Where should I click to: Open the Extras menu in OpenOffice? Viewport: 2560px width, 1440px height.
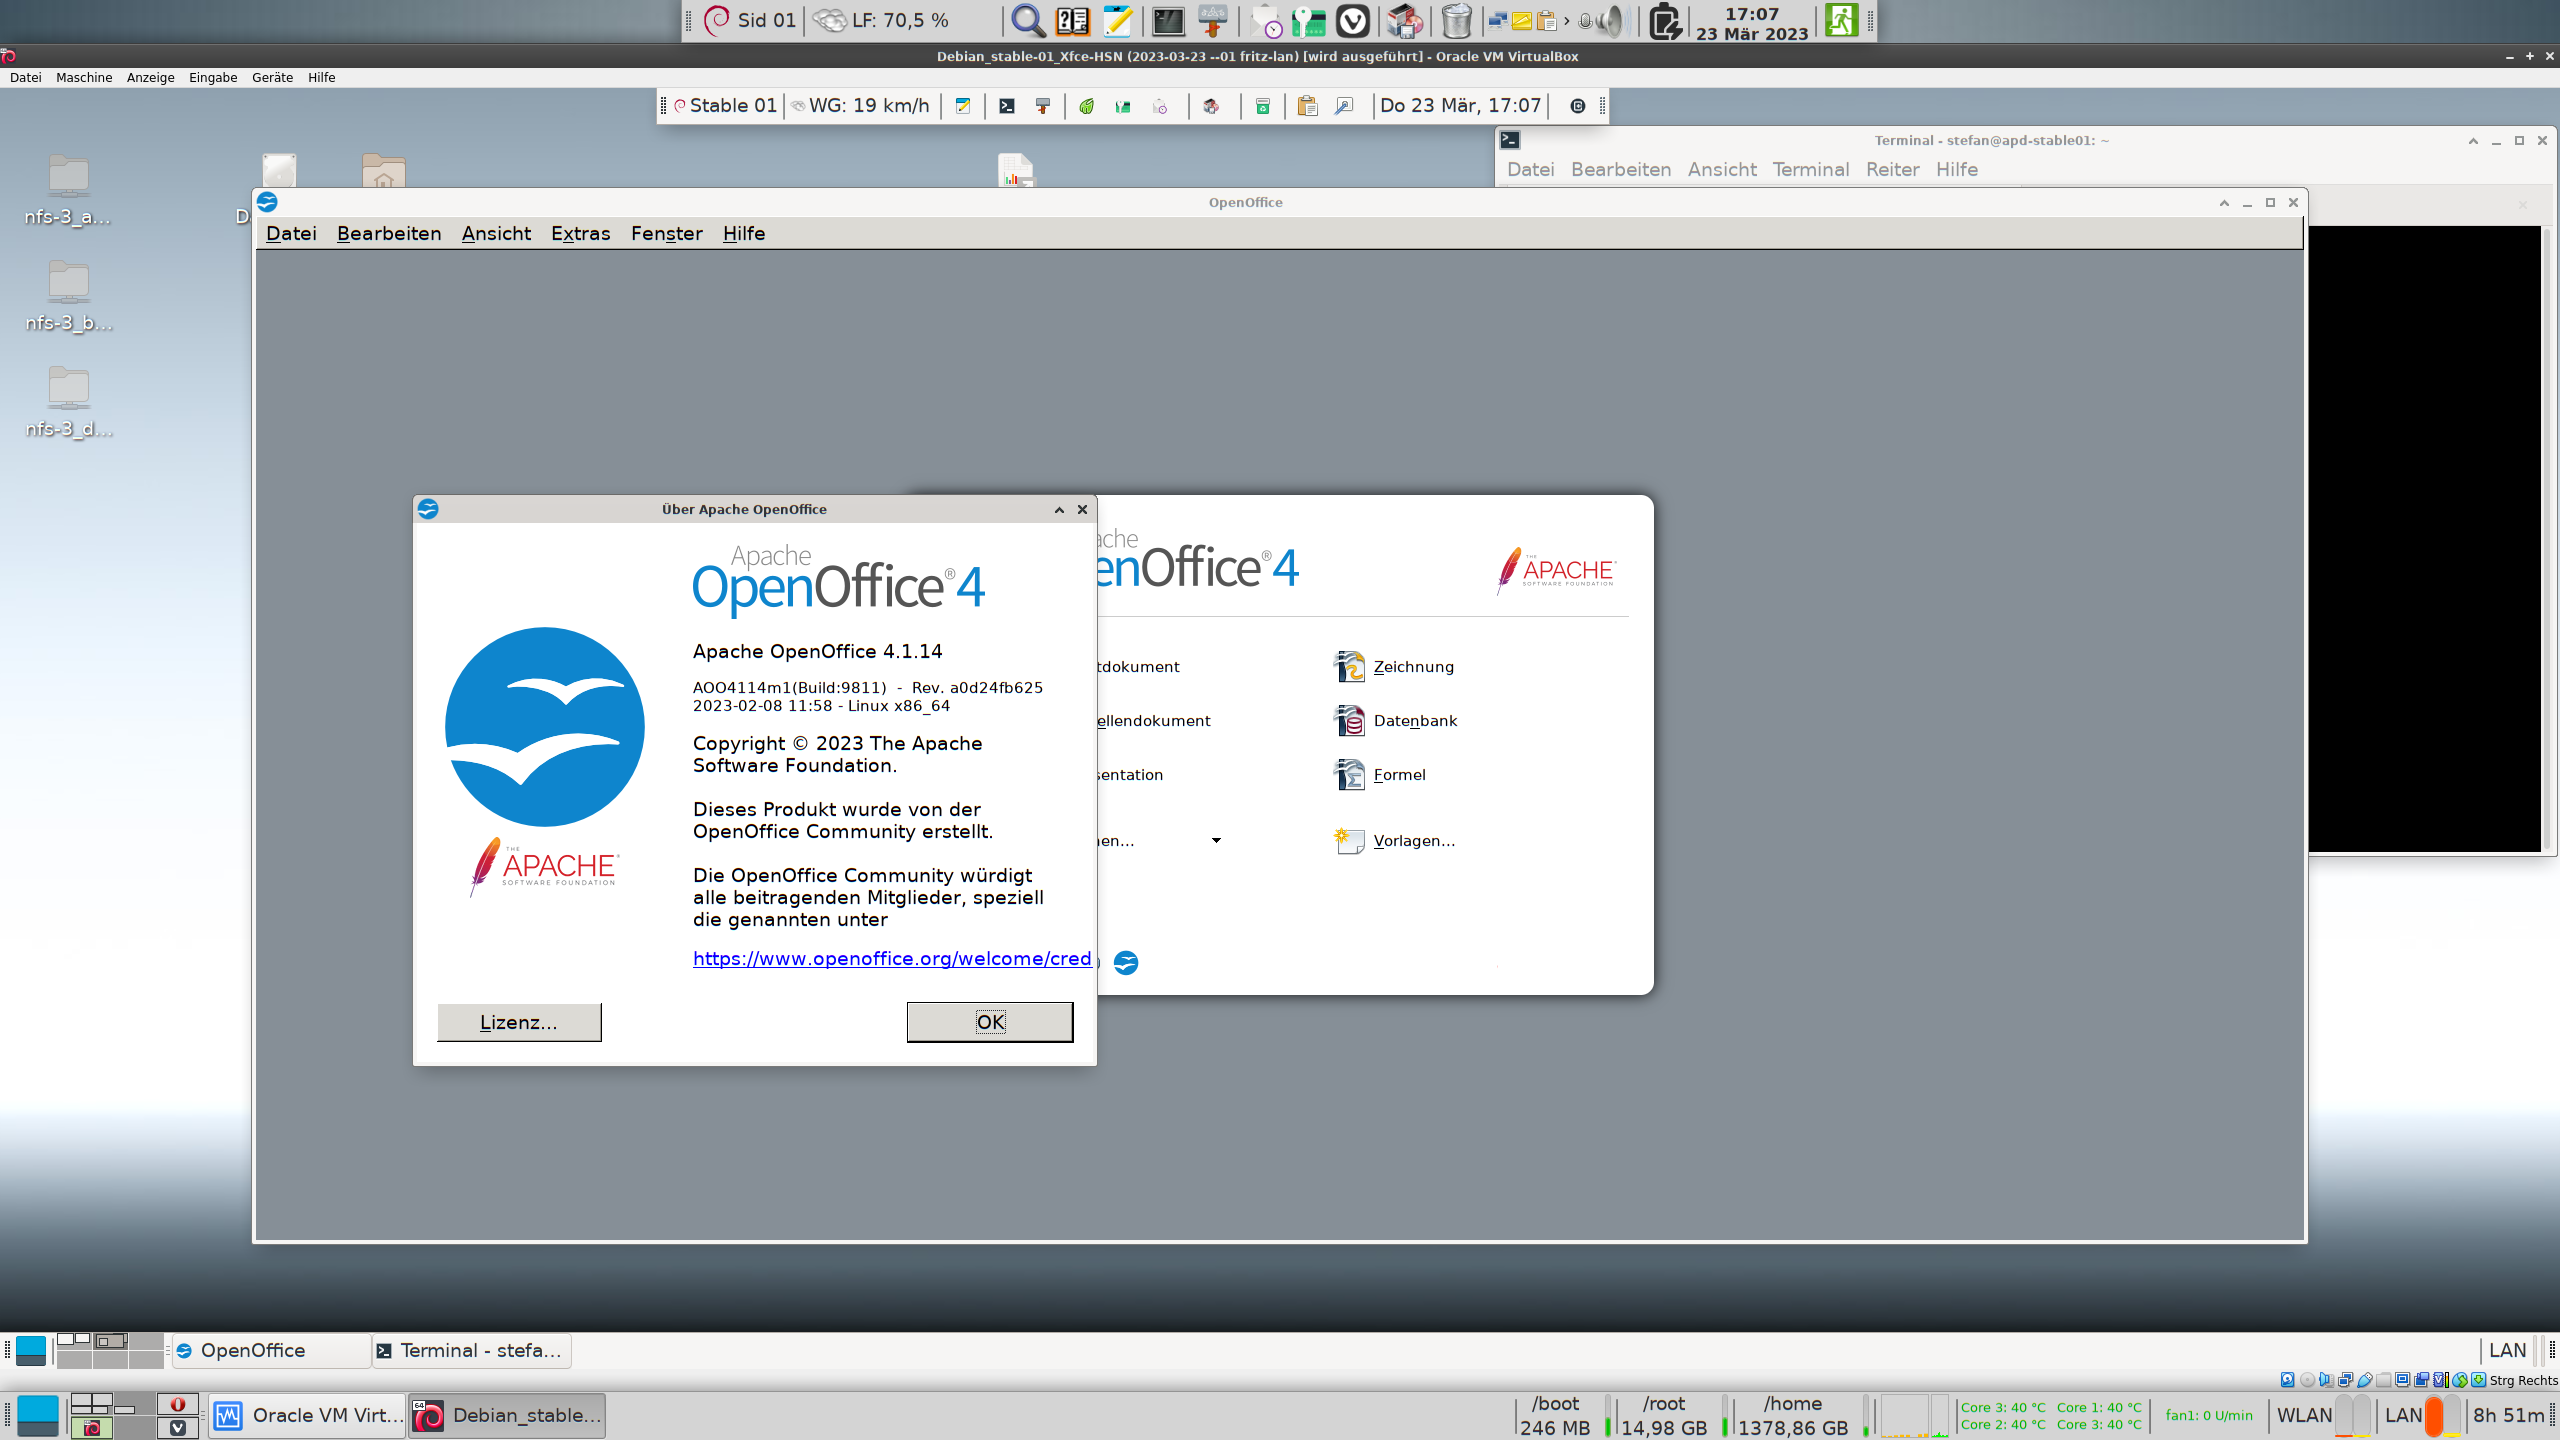coord(580,233)
